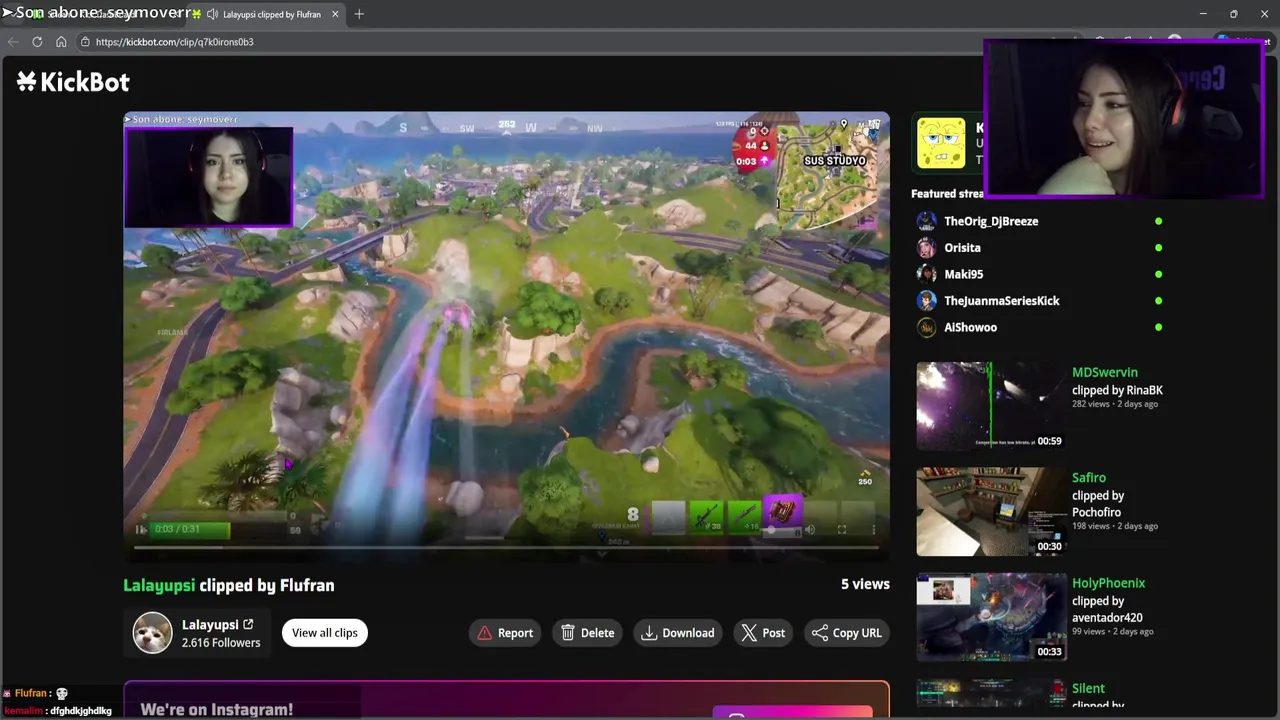Click the We're on Instagram banner
The image size is (1280, 720).
[x=506, y=701]
